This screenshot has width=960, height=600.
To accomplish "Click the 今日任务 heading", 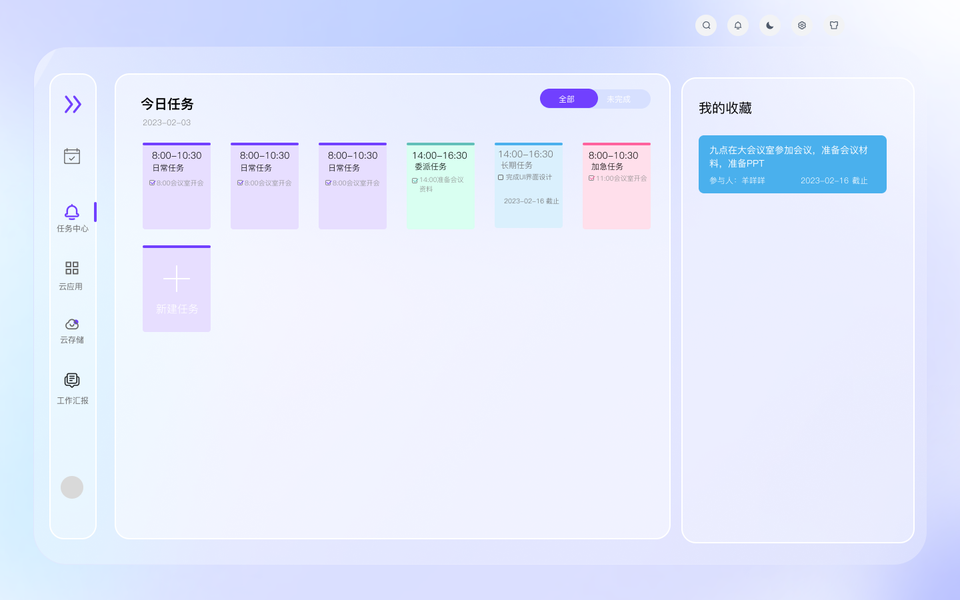I will click(x=167, y=104).
